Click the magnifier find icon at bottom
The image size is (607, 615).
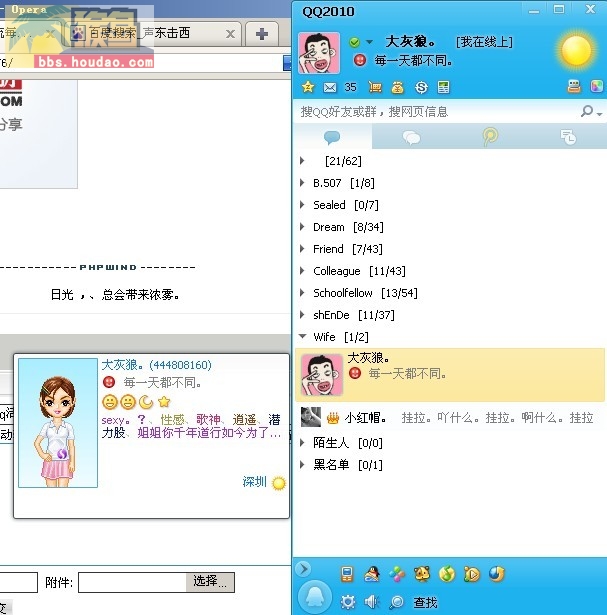(x=397, y=602)
